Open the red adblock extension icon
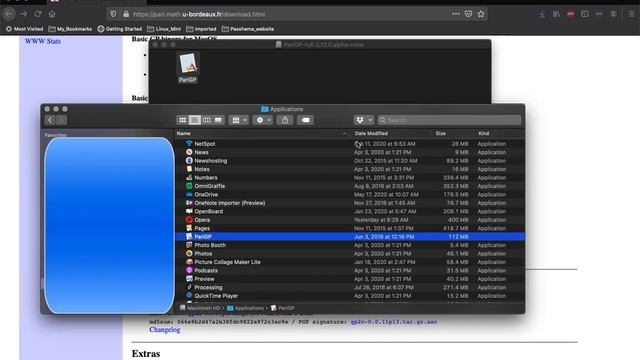 pyautogui.click(x=570, y=14)
